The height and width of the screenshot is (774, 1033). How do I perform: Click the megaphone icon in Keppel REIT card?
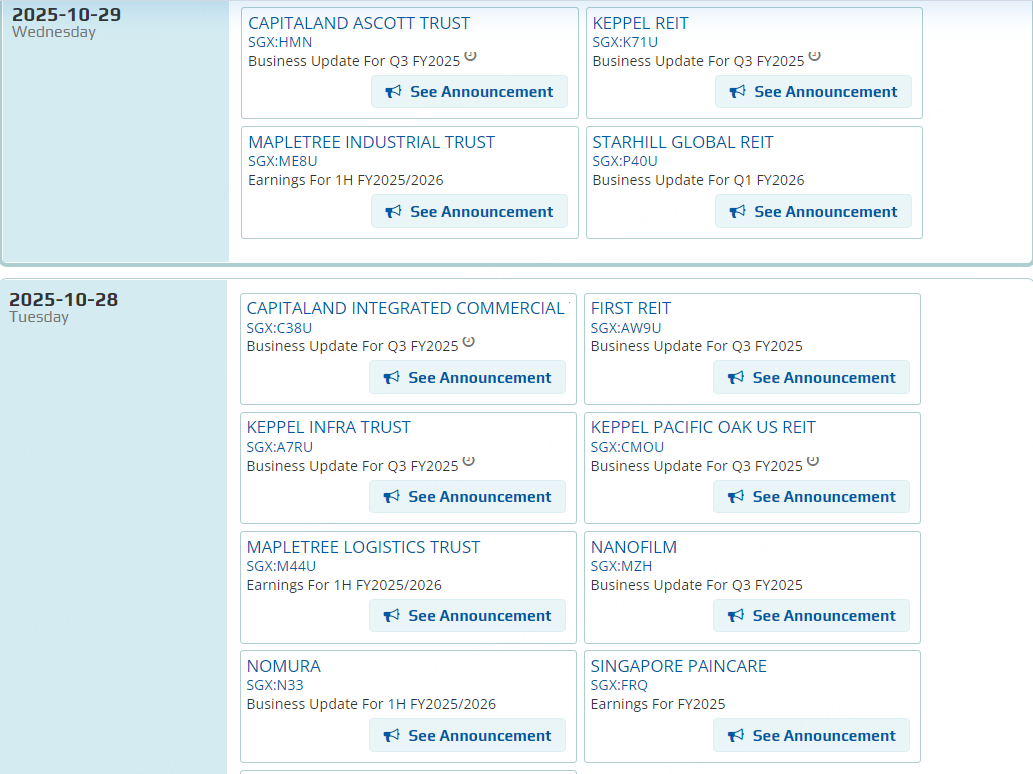click(x=737, y=92)
